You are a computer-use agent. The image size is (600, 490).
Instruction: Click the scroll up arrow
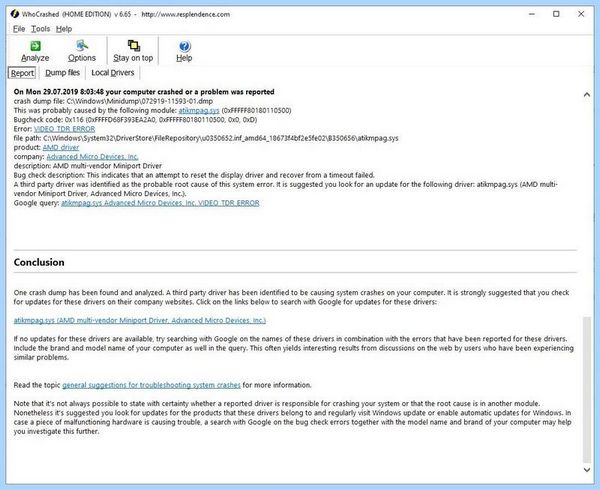pos(587,94)
